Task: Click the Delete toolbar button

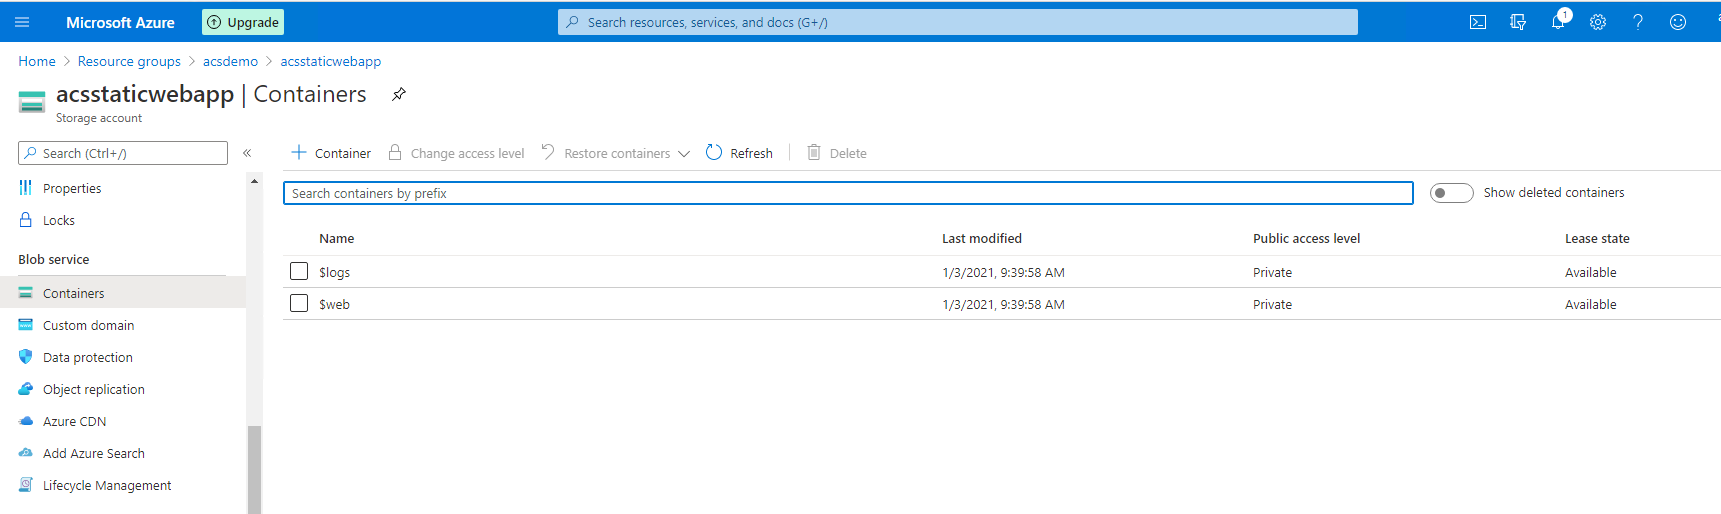Action: coord(837,153)
